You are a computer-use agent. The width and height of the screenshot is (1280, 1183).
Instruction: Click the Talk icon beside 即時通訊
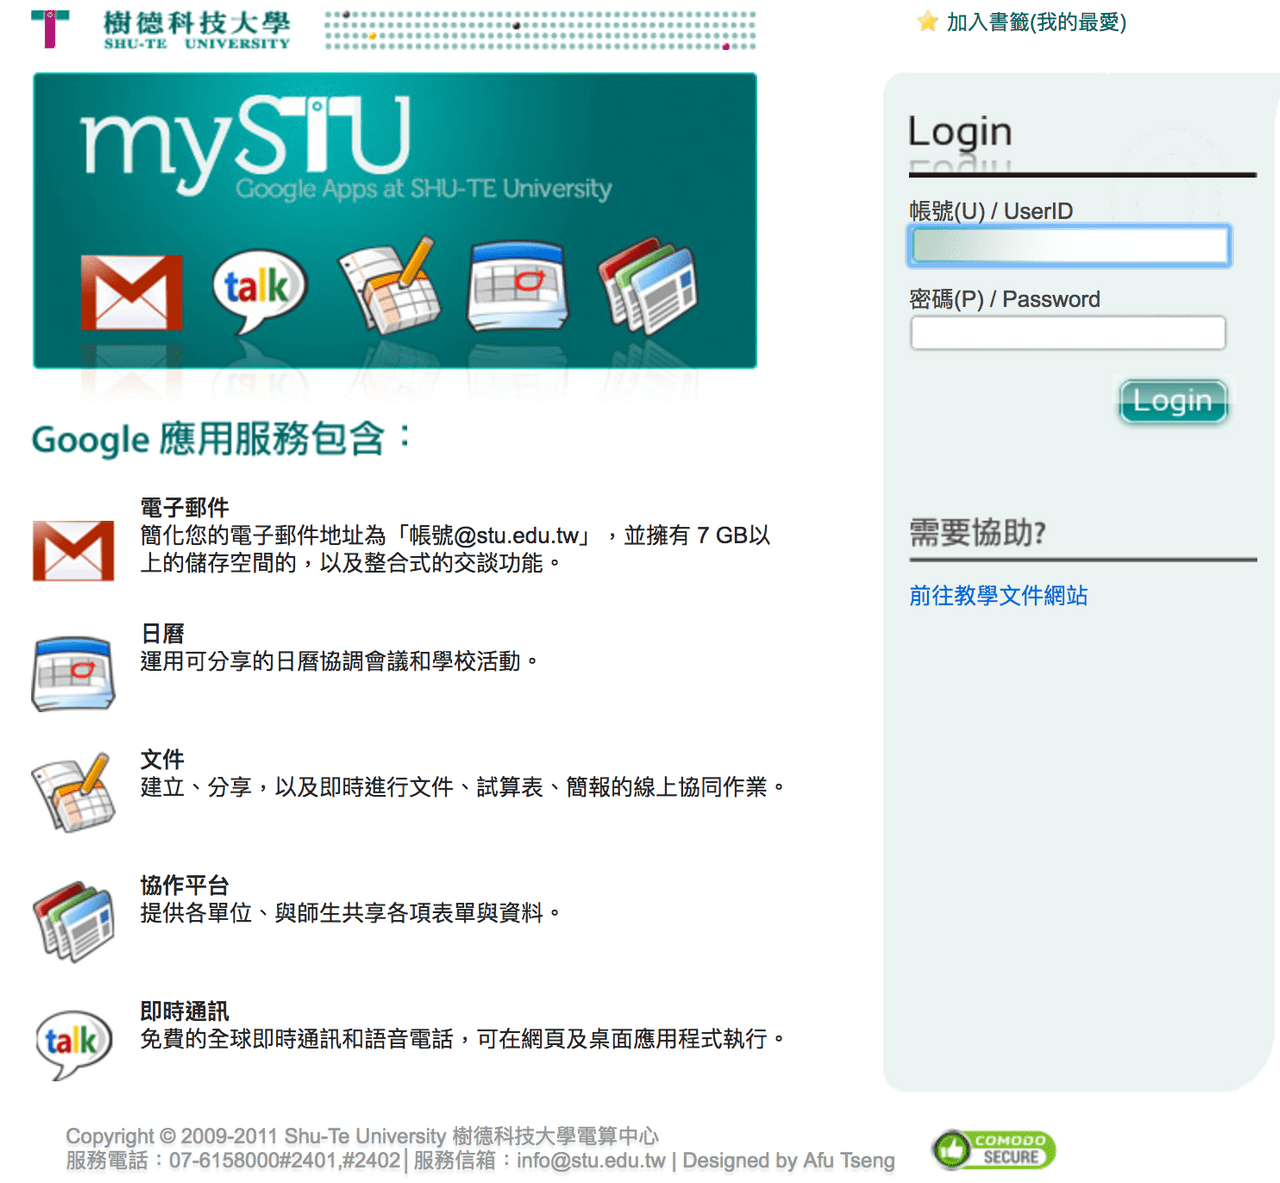click(73, 1044)
